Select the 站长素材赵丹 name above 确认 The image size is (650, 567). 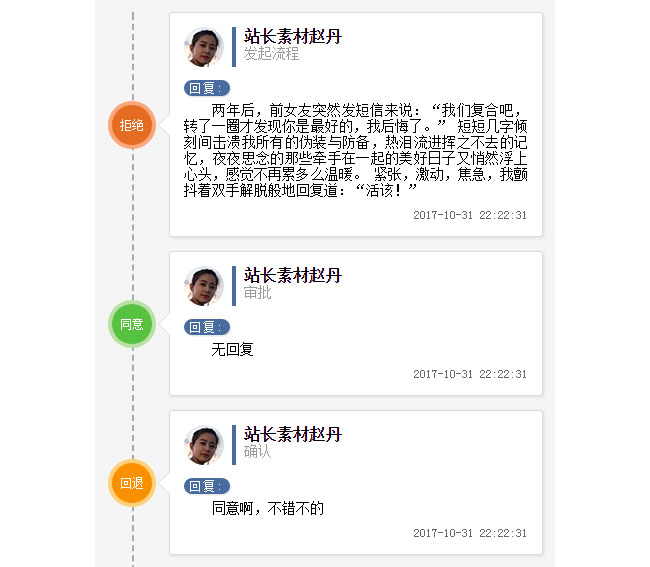293,434
